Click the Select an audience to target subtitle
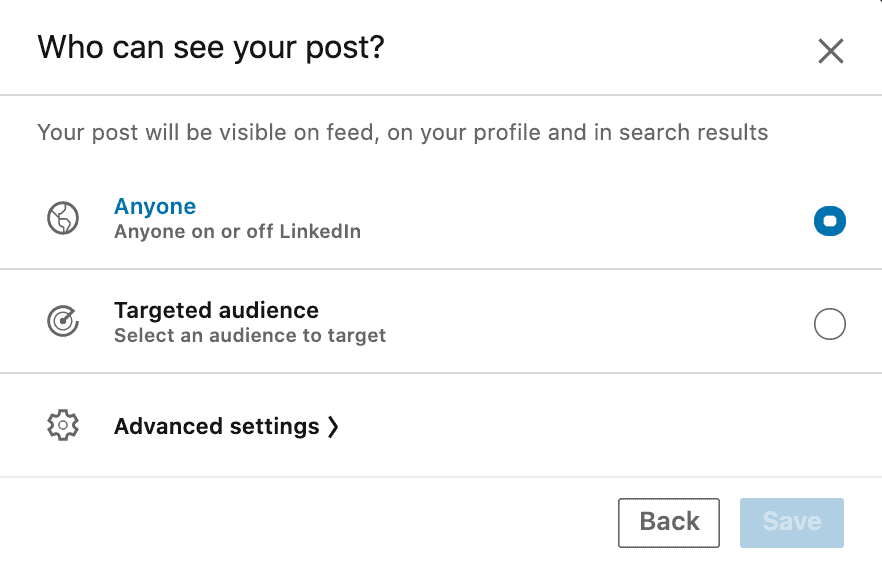This screenshot has width=882, height=566. pos(250,335)
